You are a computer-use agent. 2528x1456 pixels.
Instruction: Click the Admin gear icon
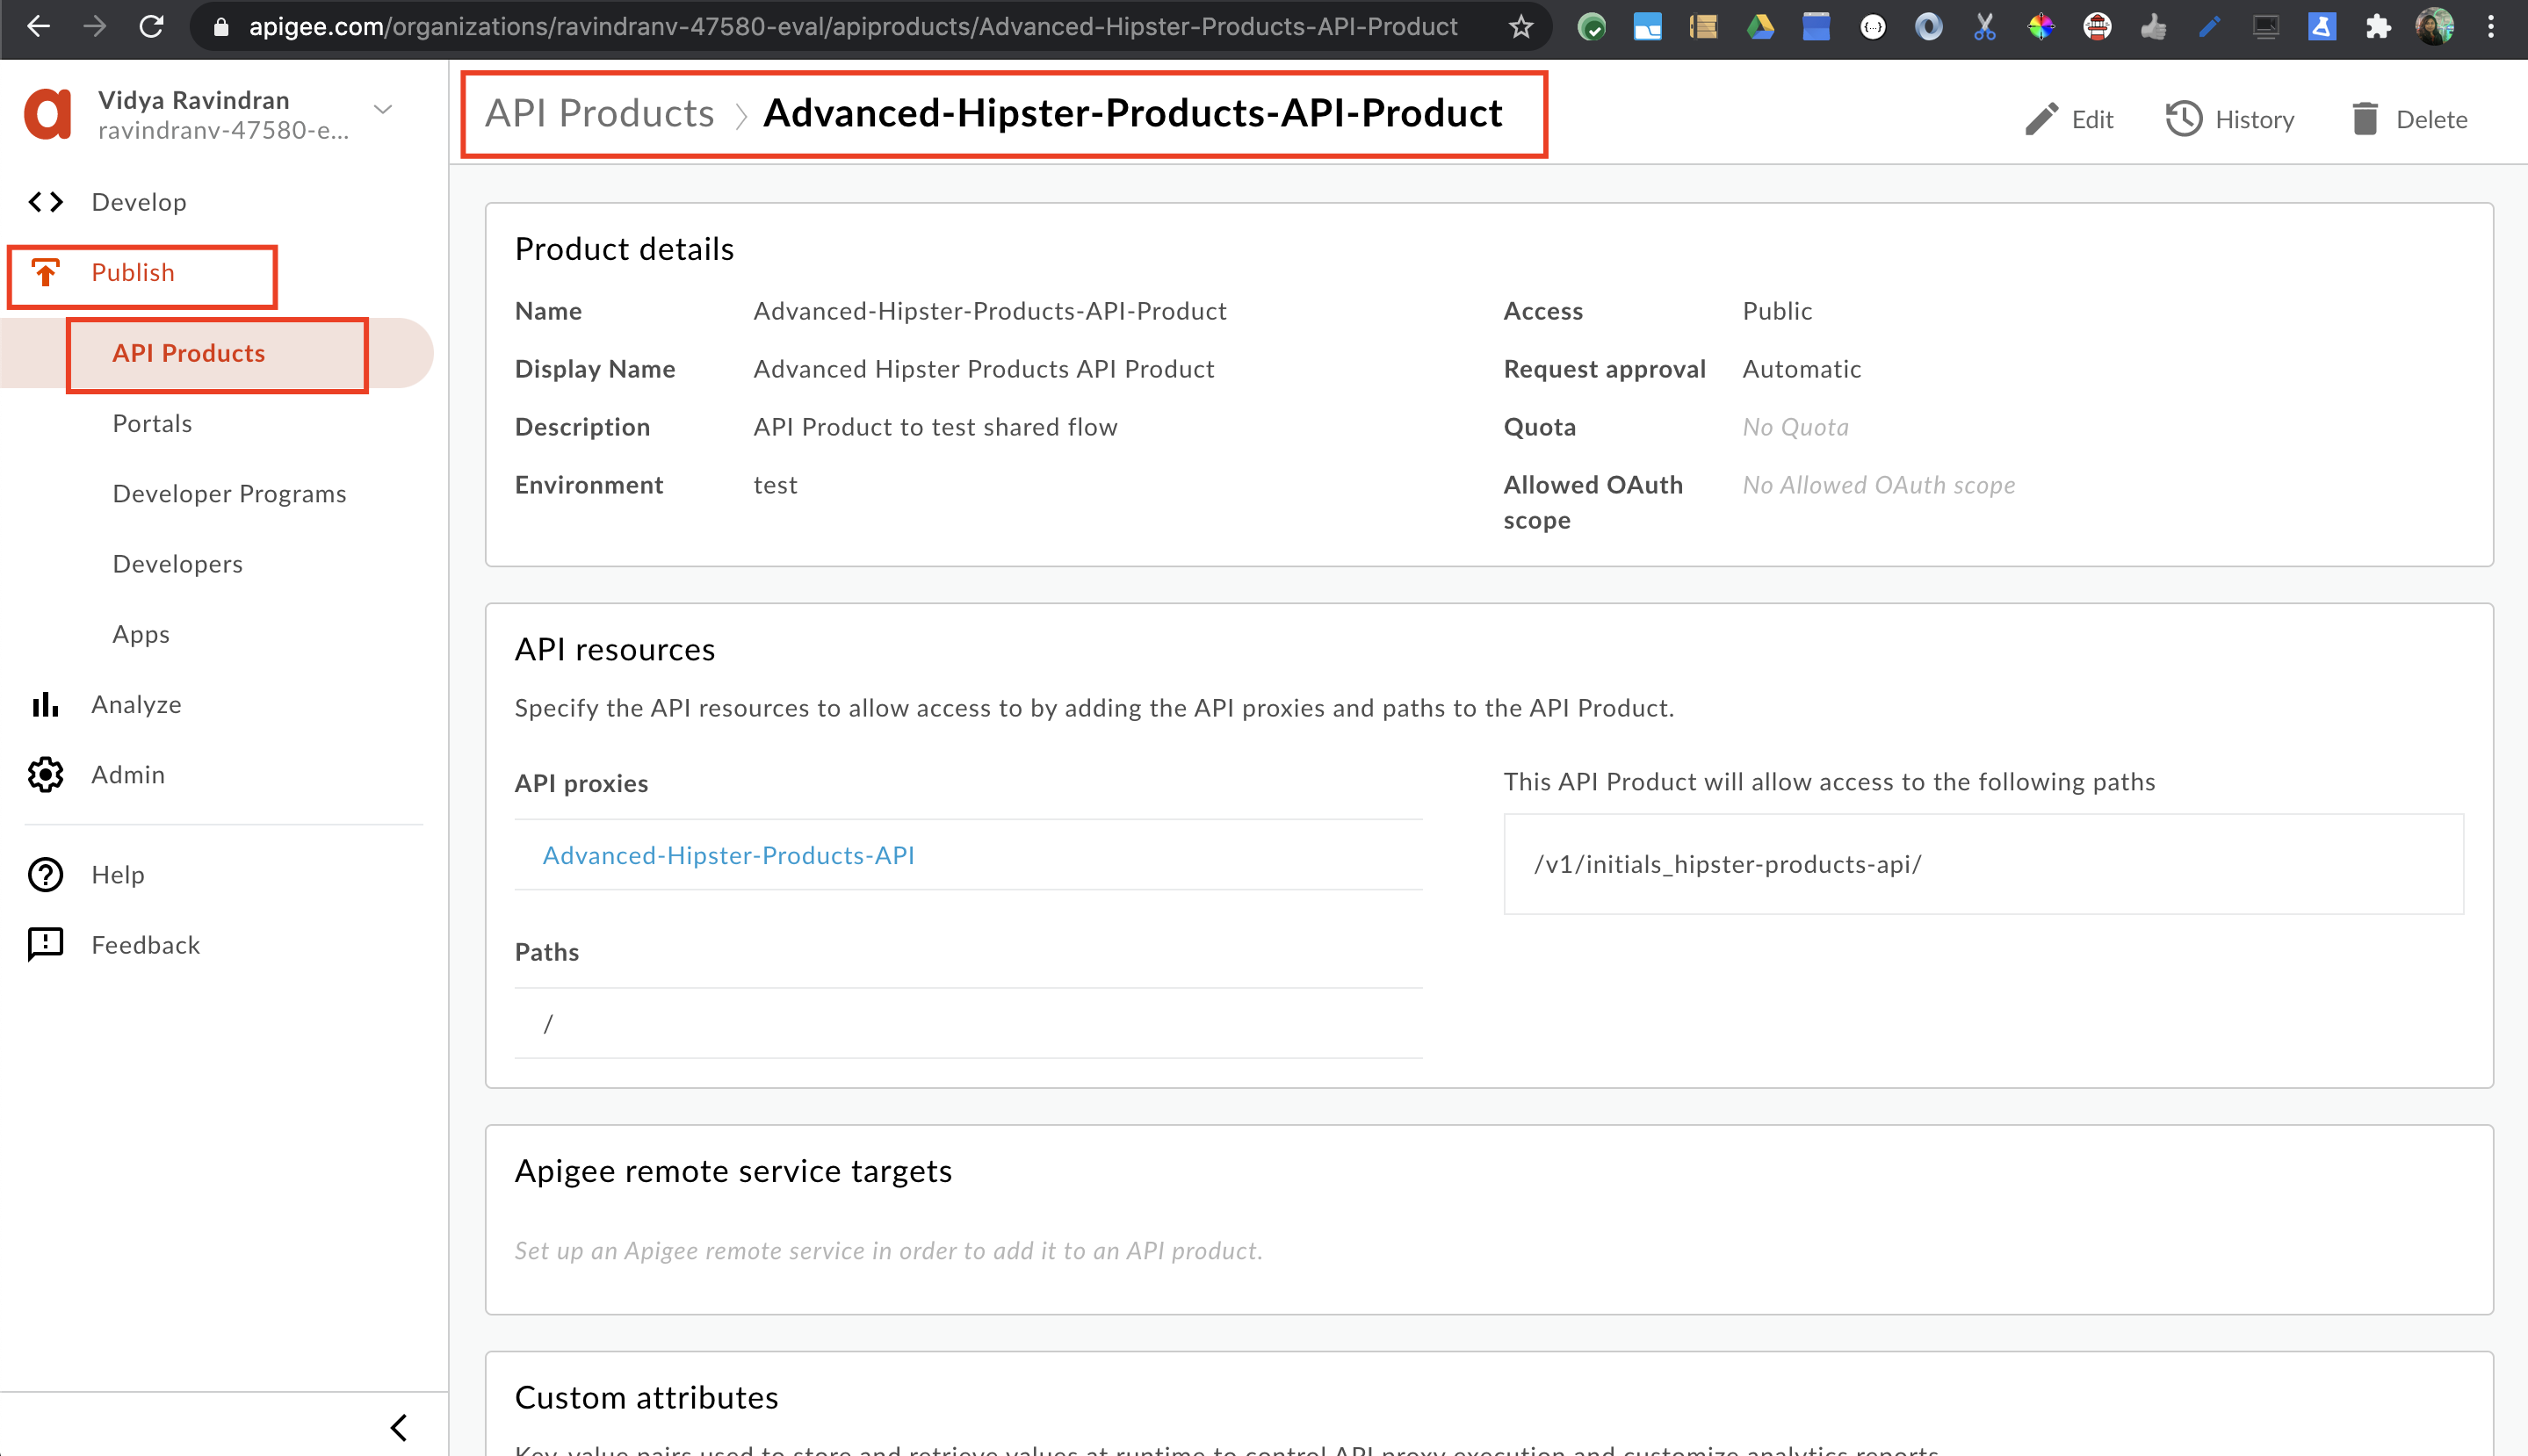pos(46,774)
